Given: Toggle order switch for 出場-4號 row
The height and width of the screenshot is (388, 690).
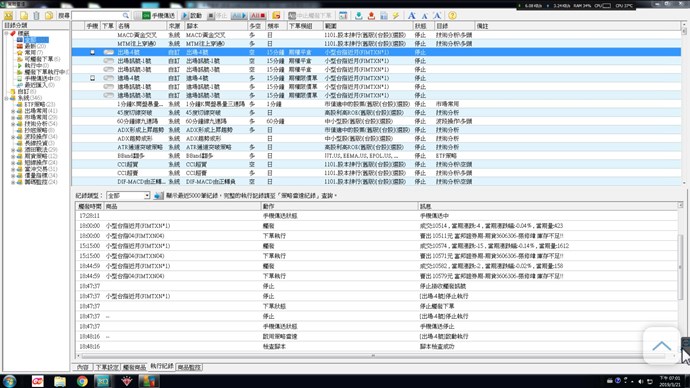Looking at the screenshot, I should (x=108, y=52).
